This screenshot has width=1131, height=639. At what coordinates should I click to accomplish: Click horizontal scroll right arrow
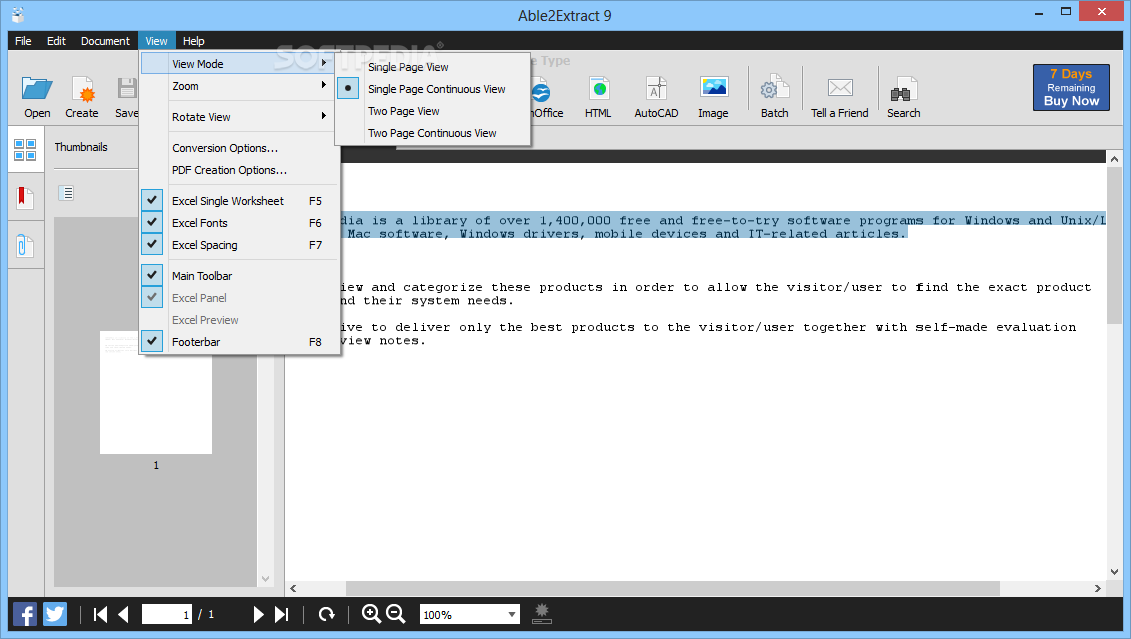(x=1098, y=589)
